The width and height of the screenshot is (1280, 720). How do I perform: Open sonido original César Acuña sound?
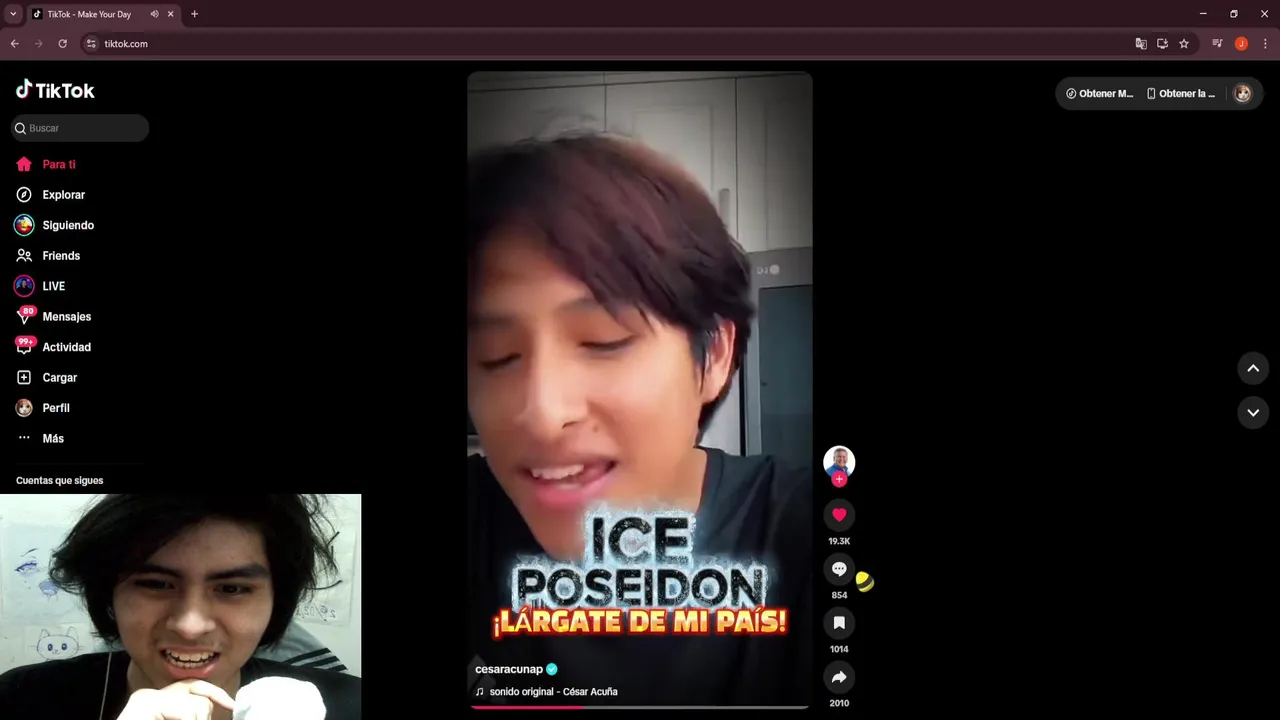546,691
